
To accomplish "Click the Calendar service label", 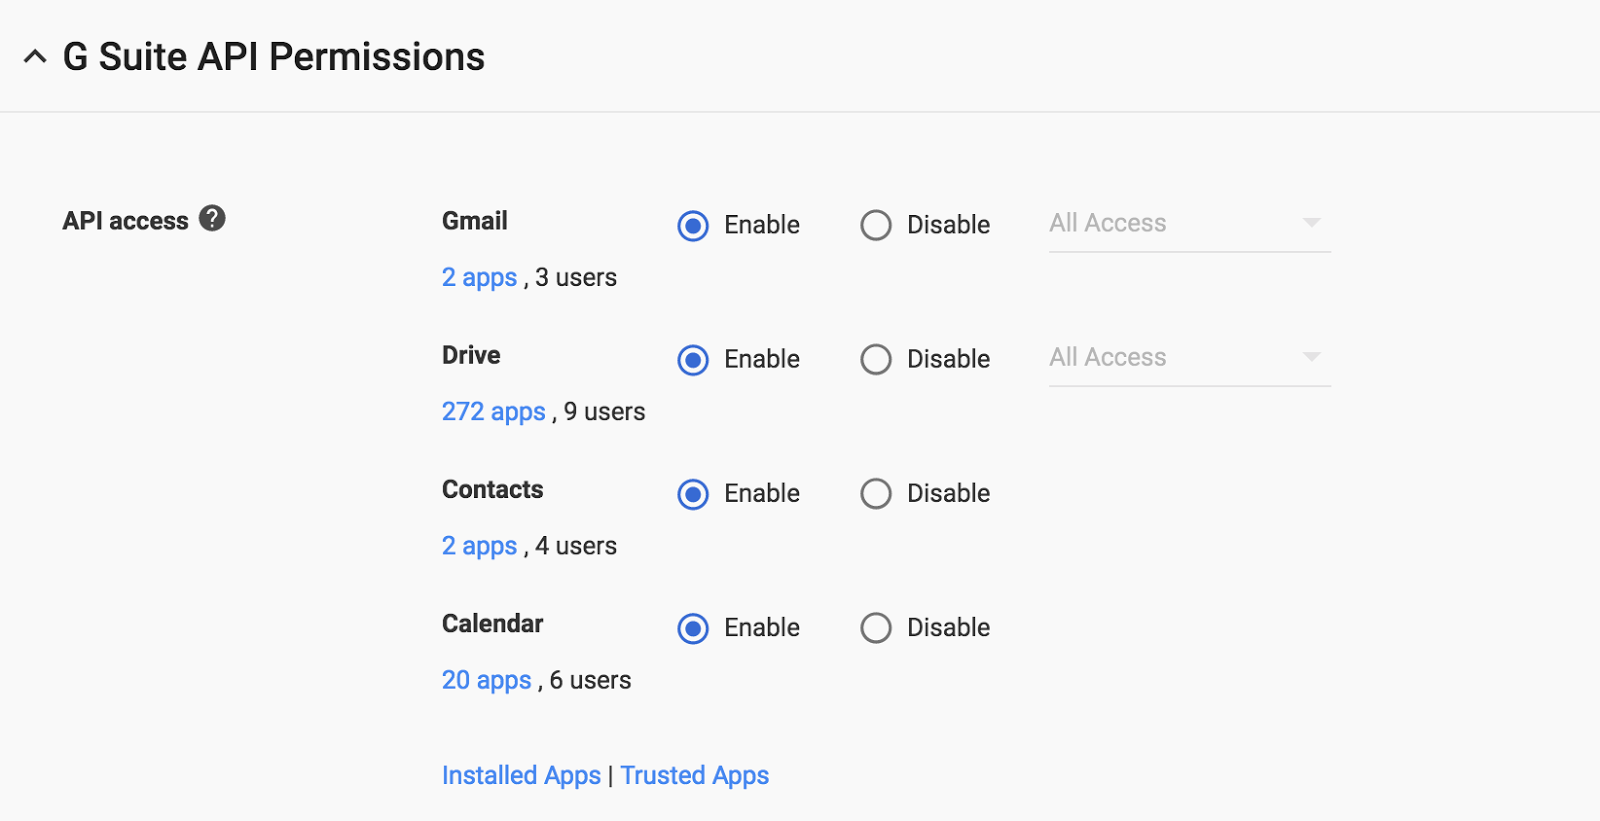I will (x=493, y=623).
